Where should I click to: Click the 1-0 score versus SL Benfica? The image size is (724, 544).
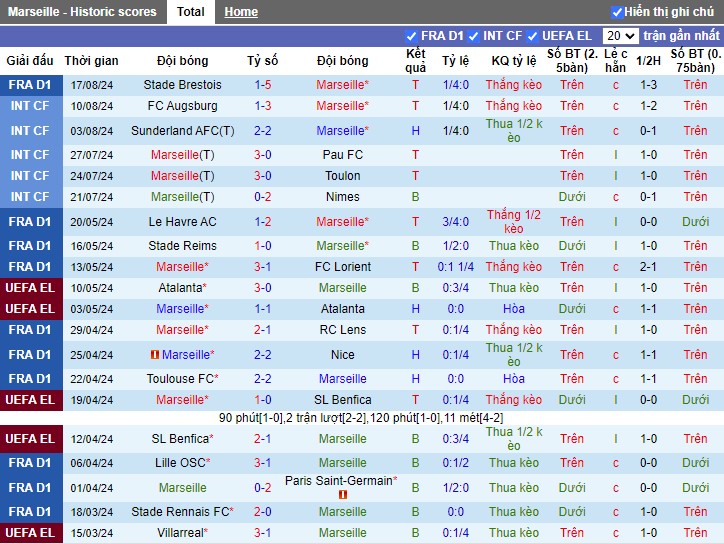(263, 399)
